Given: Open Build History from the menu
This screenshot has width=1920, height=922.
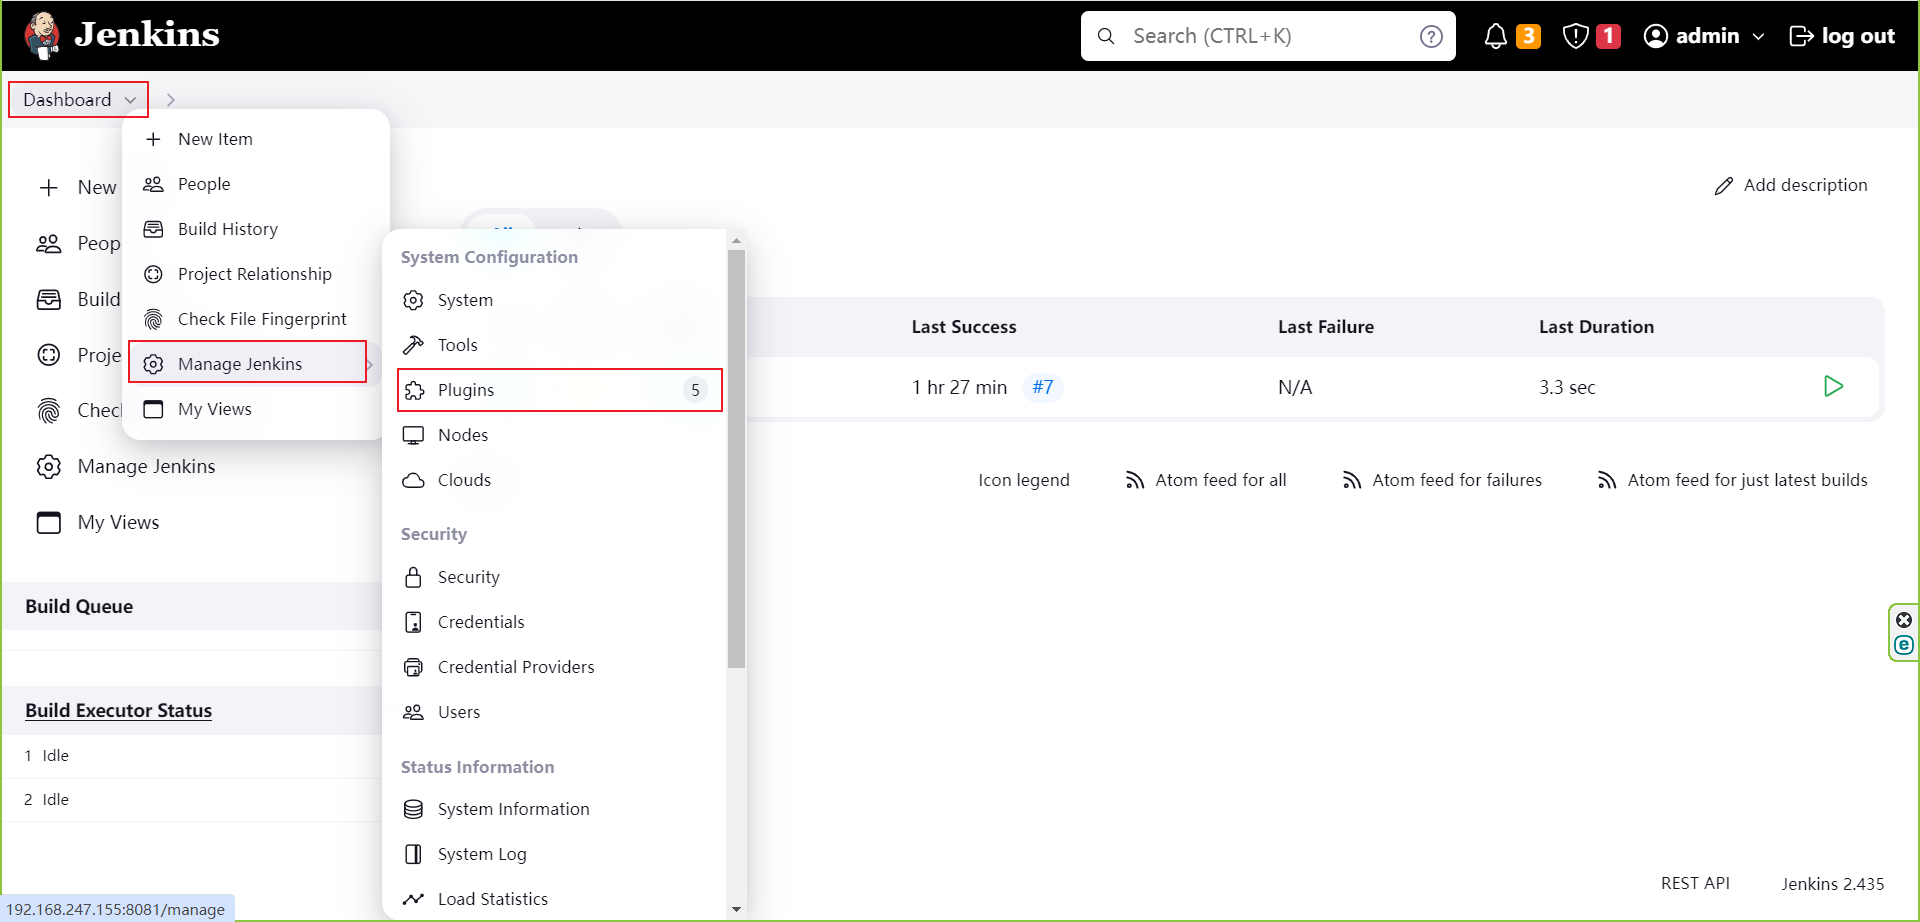Looking at the screenshot, I should coord(227,229).
